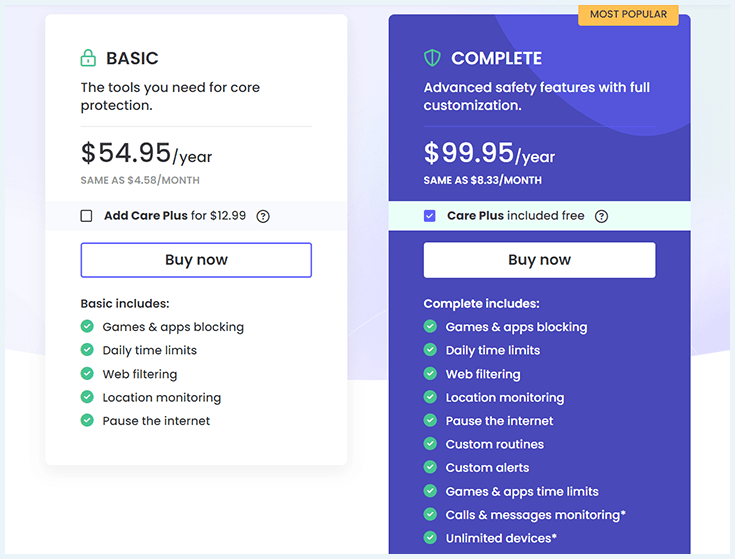Check the Add Care Plus checkbox
The image size is (735, 559).
(86, 216)
